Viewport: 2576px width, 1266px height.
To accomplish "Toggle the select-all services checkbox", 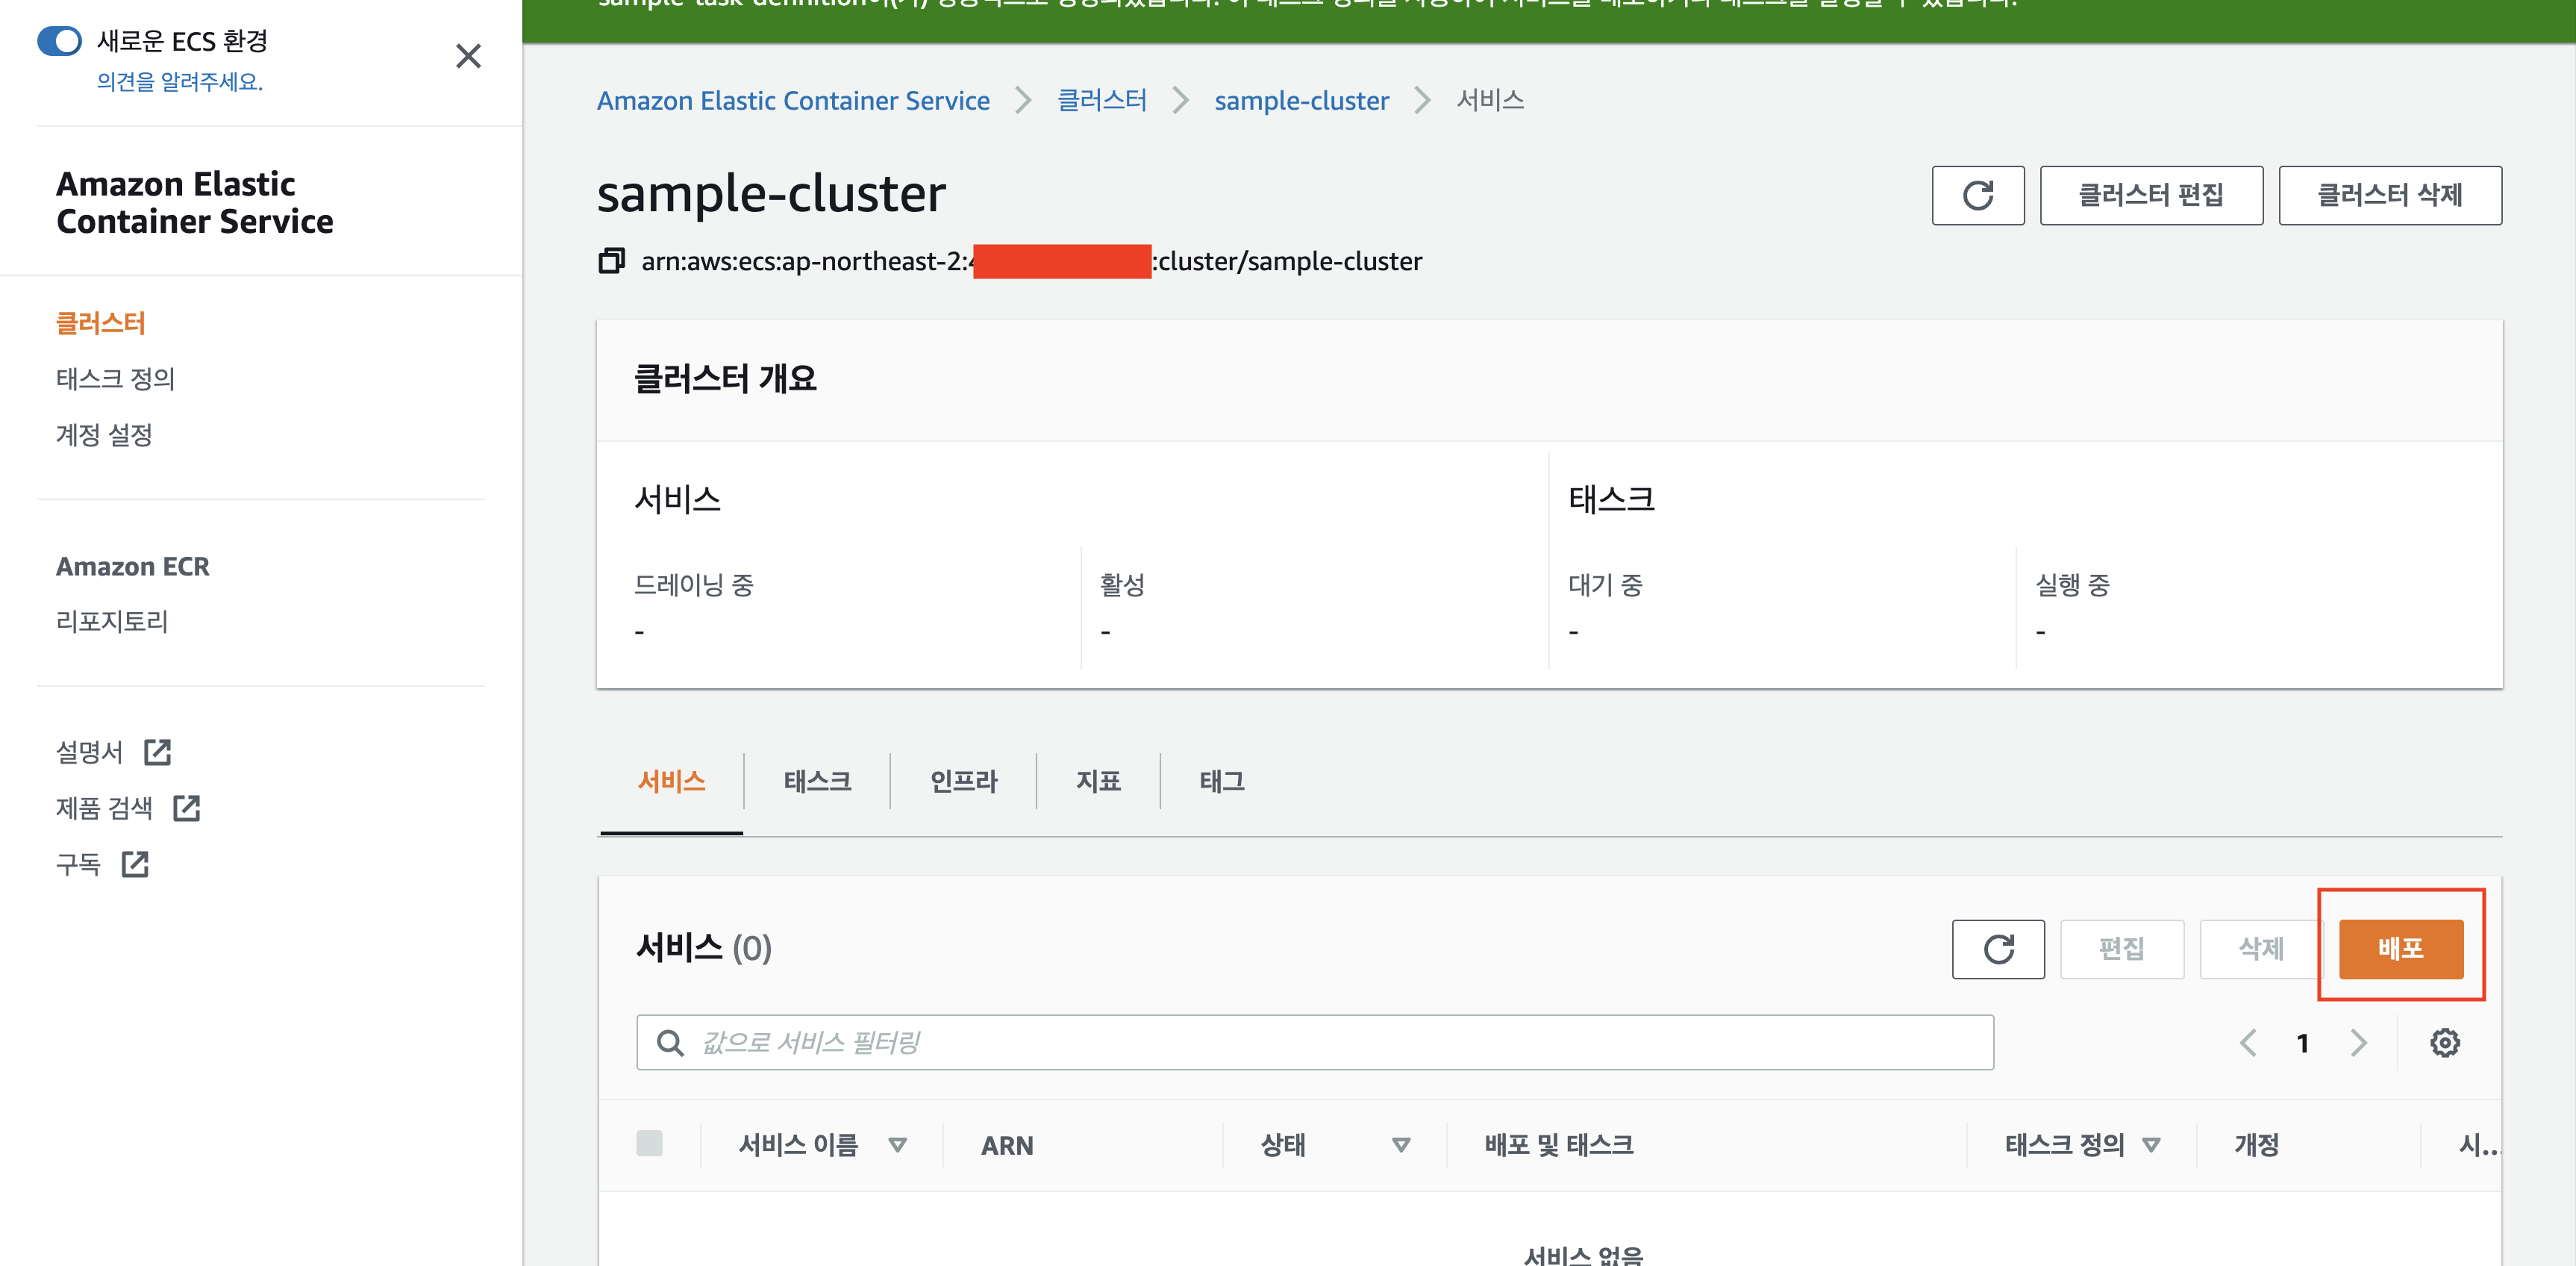I will pyautogui.click(x=649, y=1143).
